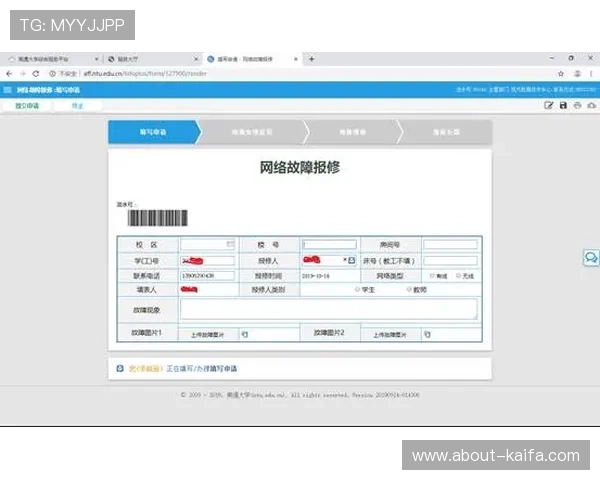Select the 无线 network type radio

(458, 276)
